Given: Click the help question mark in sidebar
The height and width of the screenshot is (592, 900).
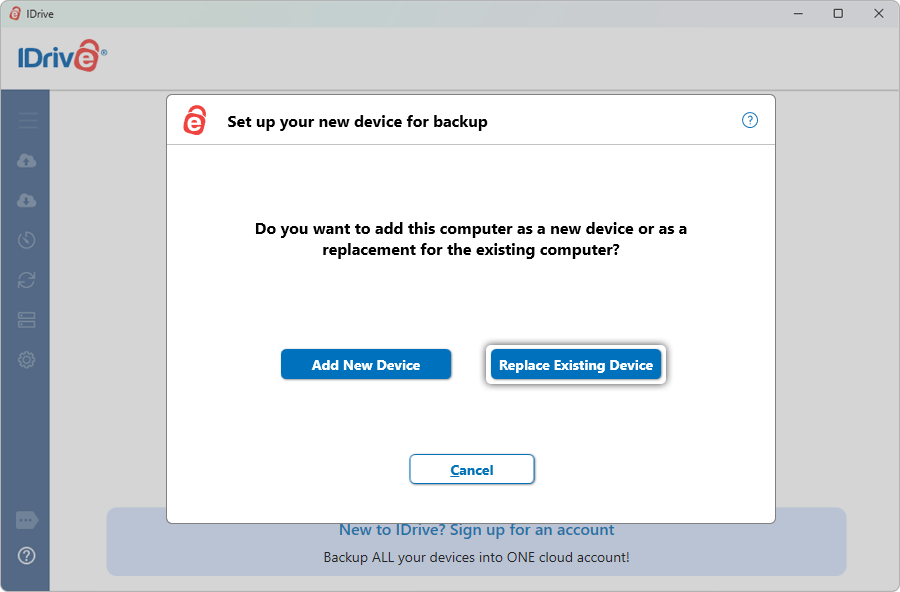Looking at the screenshot, I should (27, 556).
